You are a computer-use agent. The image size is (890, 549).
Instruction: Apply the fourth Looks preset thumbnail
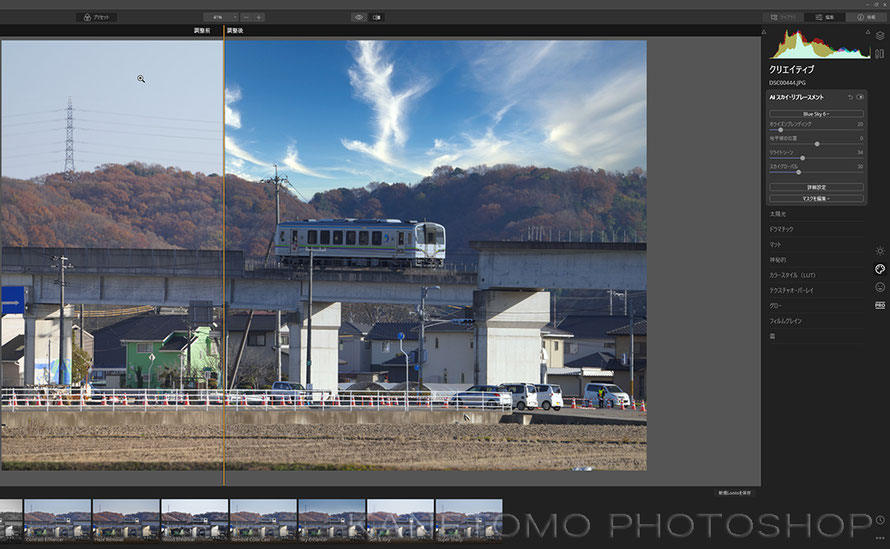pos(195,519)
